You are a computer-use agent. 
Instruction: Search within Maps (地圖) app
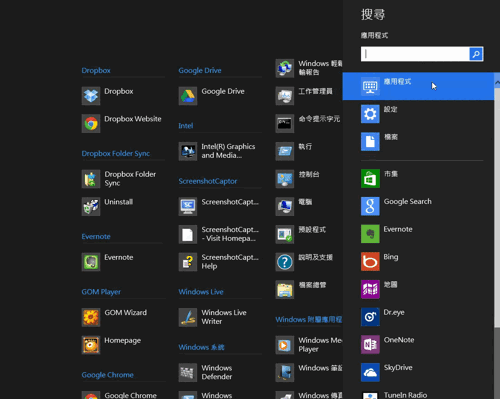[x=418, y=289]
